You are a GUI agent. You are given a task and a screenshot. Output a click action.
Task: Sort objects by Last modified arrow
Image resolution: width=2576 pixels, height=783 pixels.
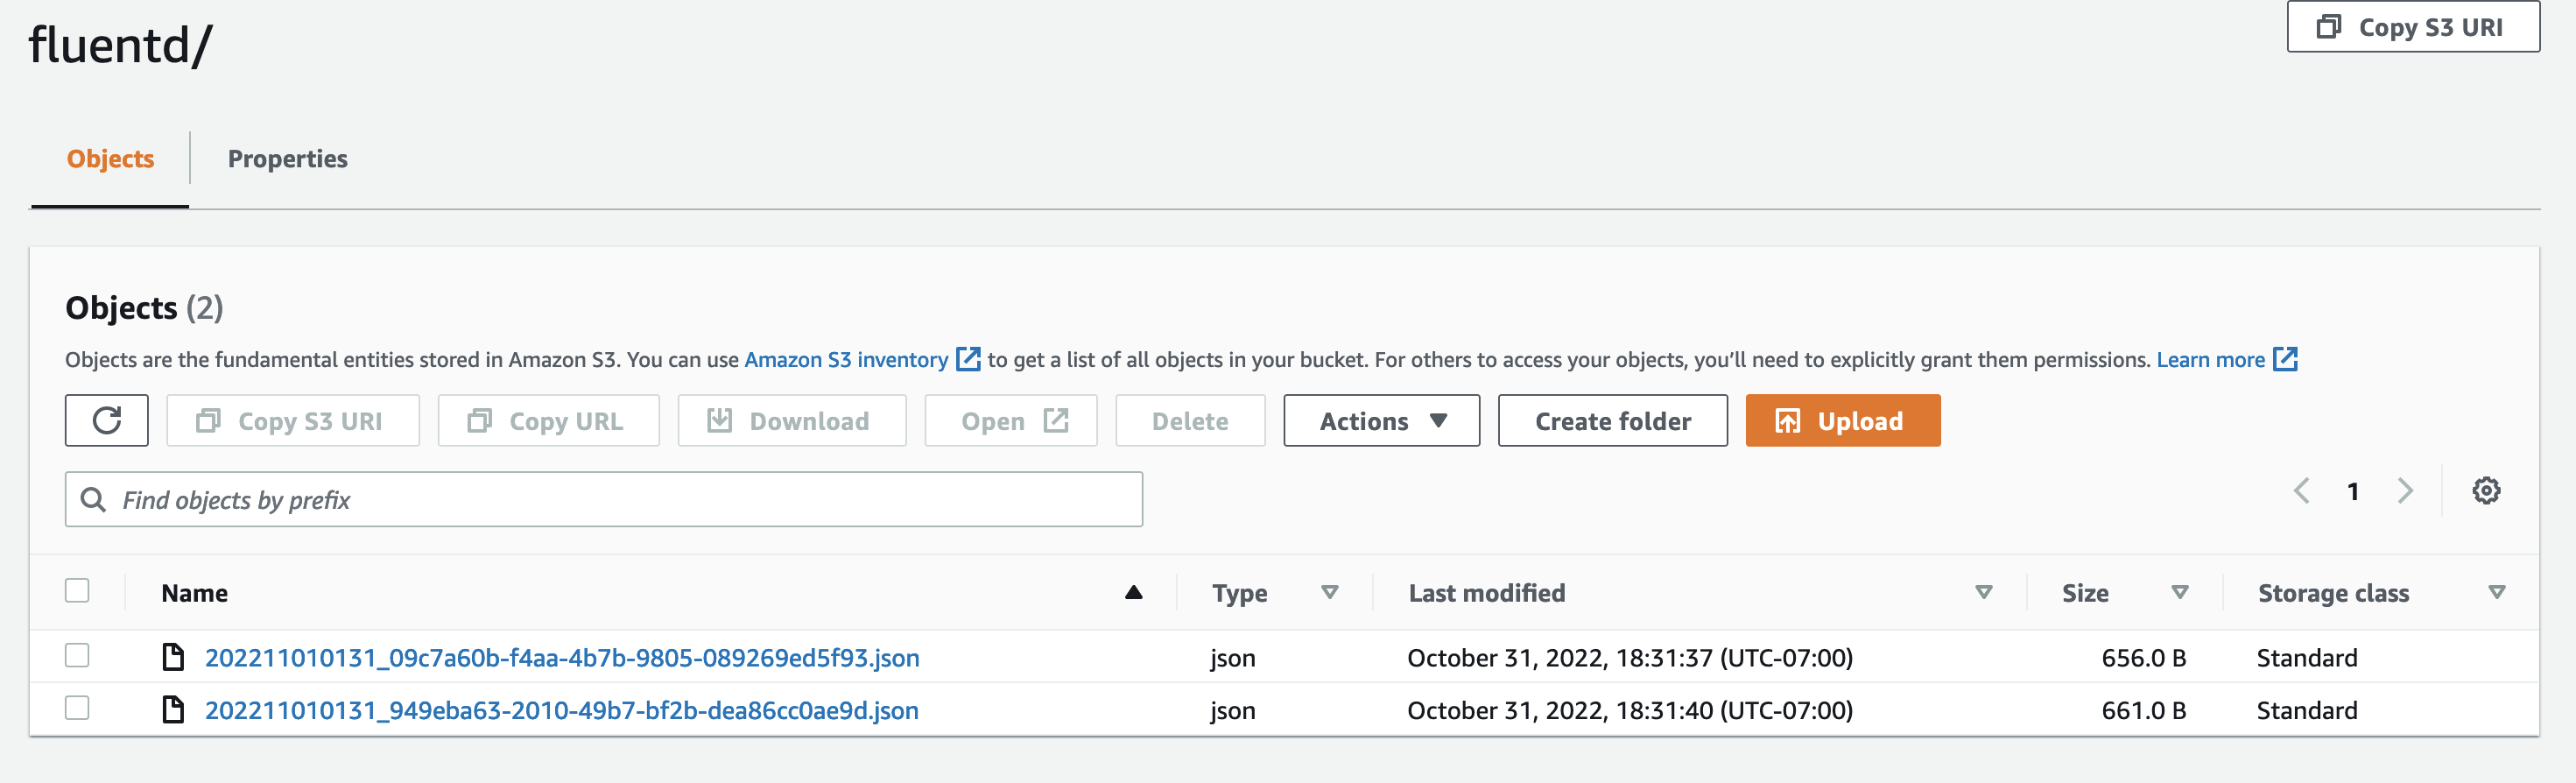pos(1983,593)
